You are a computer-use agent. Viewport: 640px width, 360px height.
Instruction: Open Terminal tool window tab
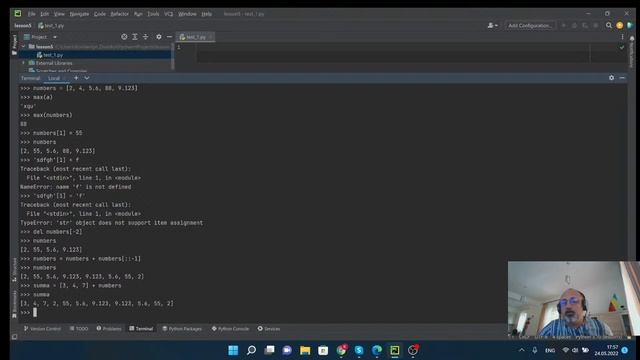(141, 329)
